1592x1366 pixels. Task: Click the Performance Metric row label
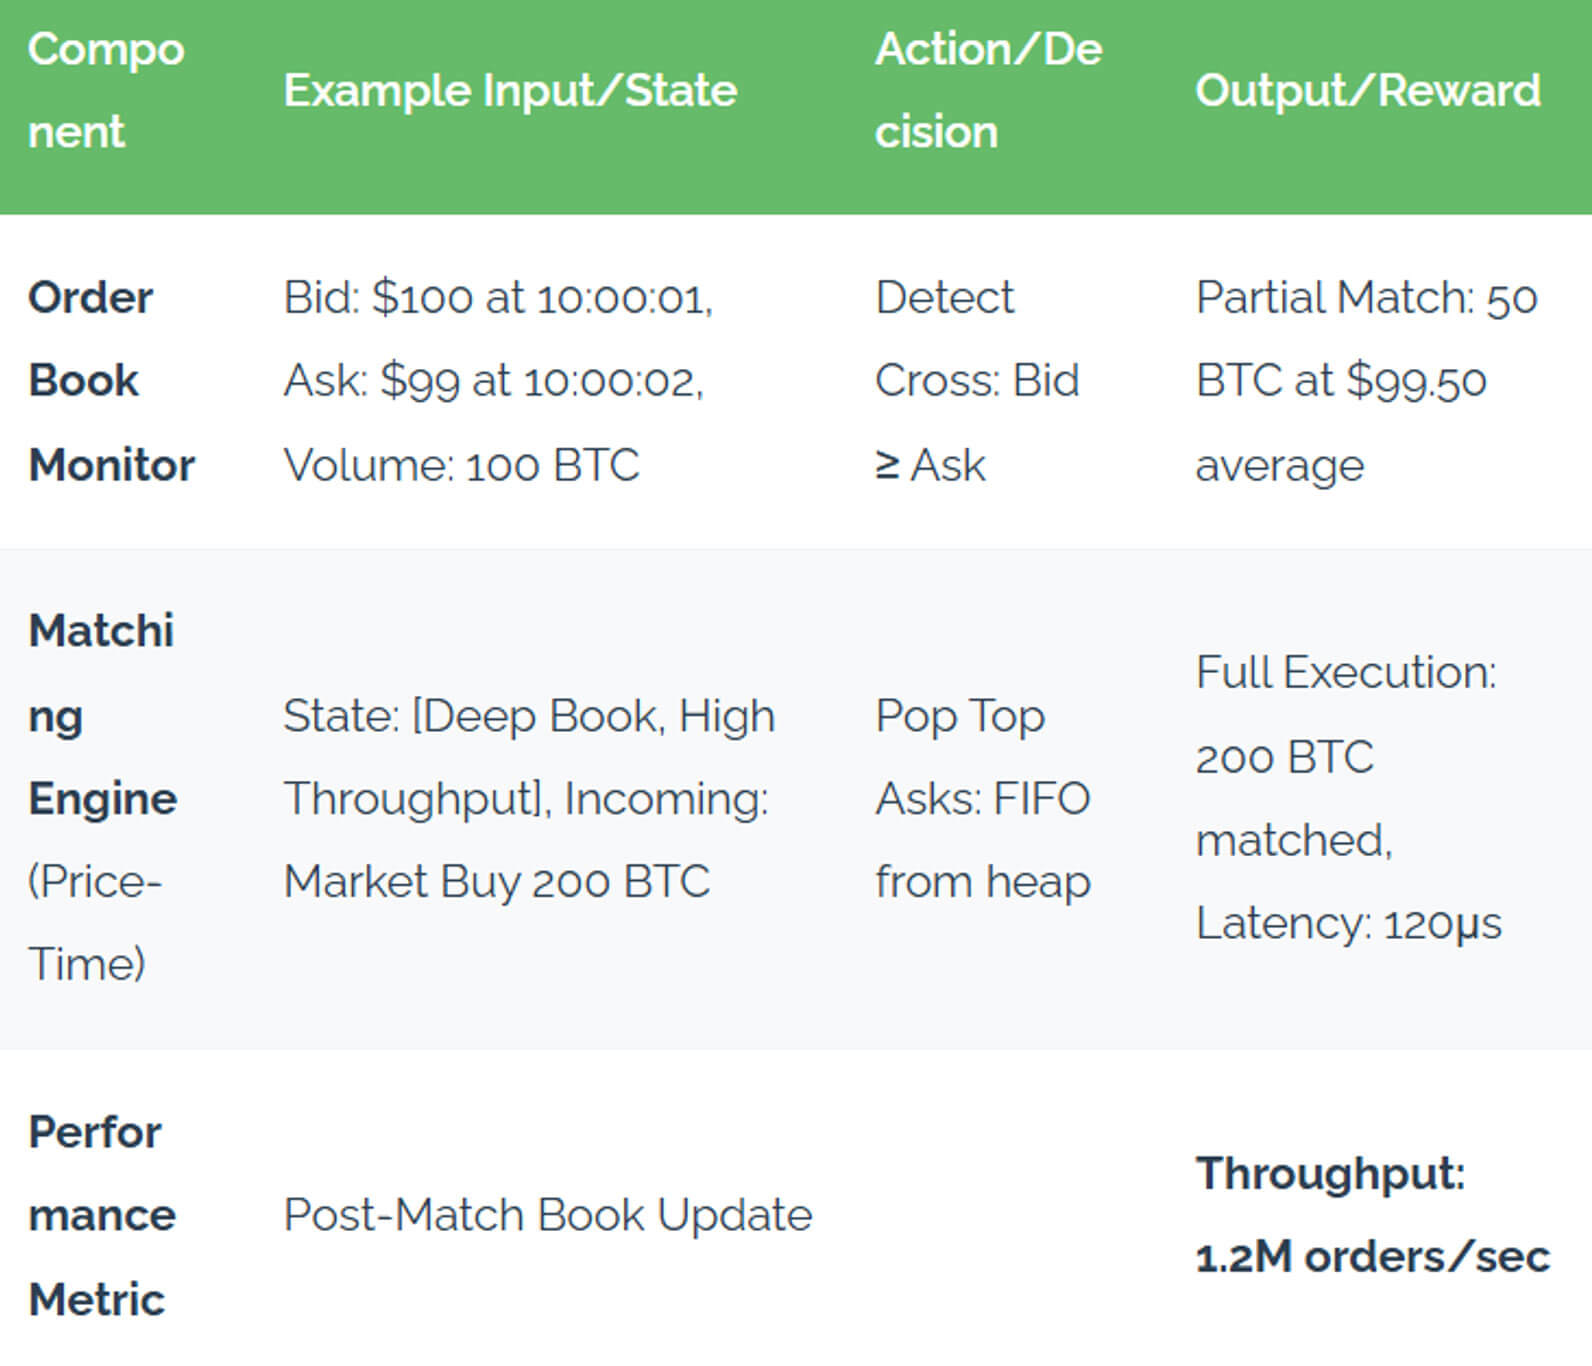click(102, 1216)
